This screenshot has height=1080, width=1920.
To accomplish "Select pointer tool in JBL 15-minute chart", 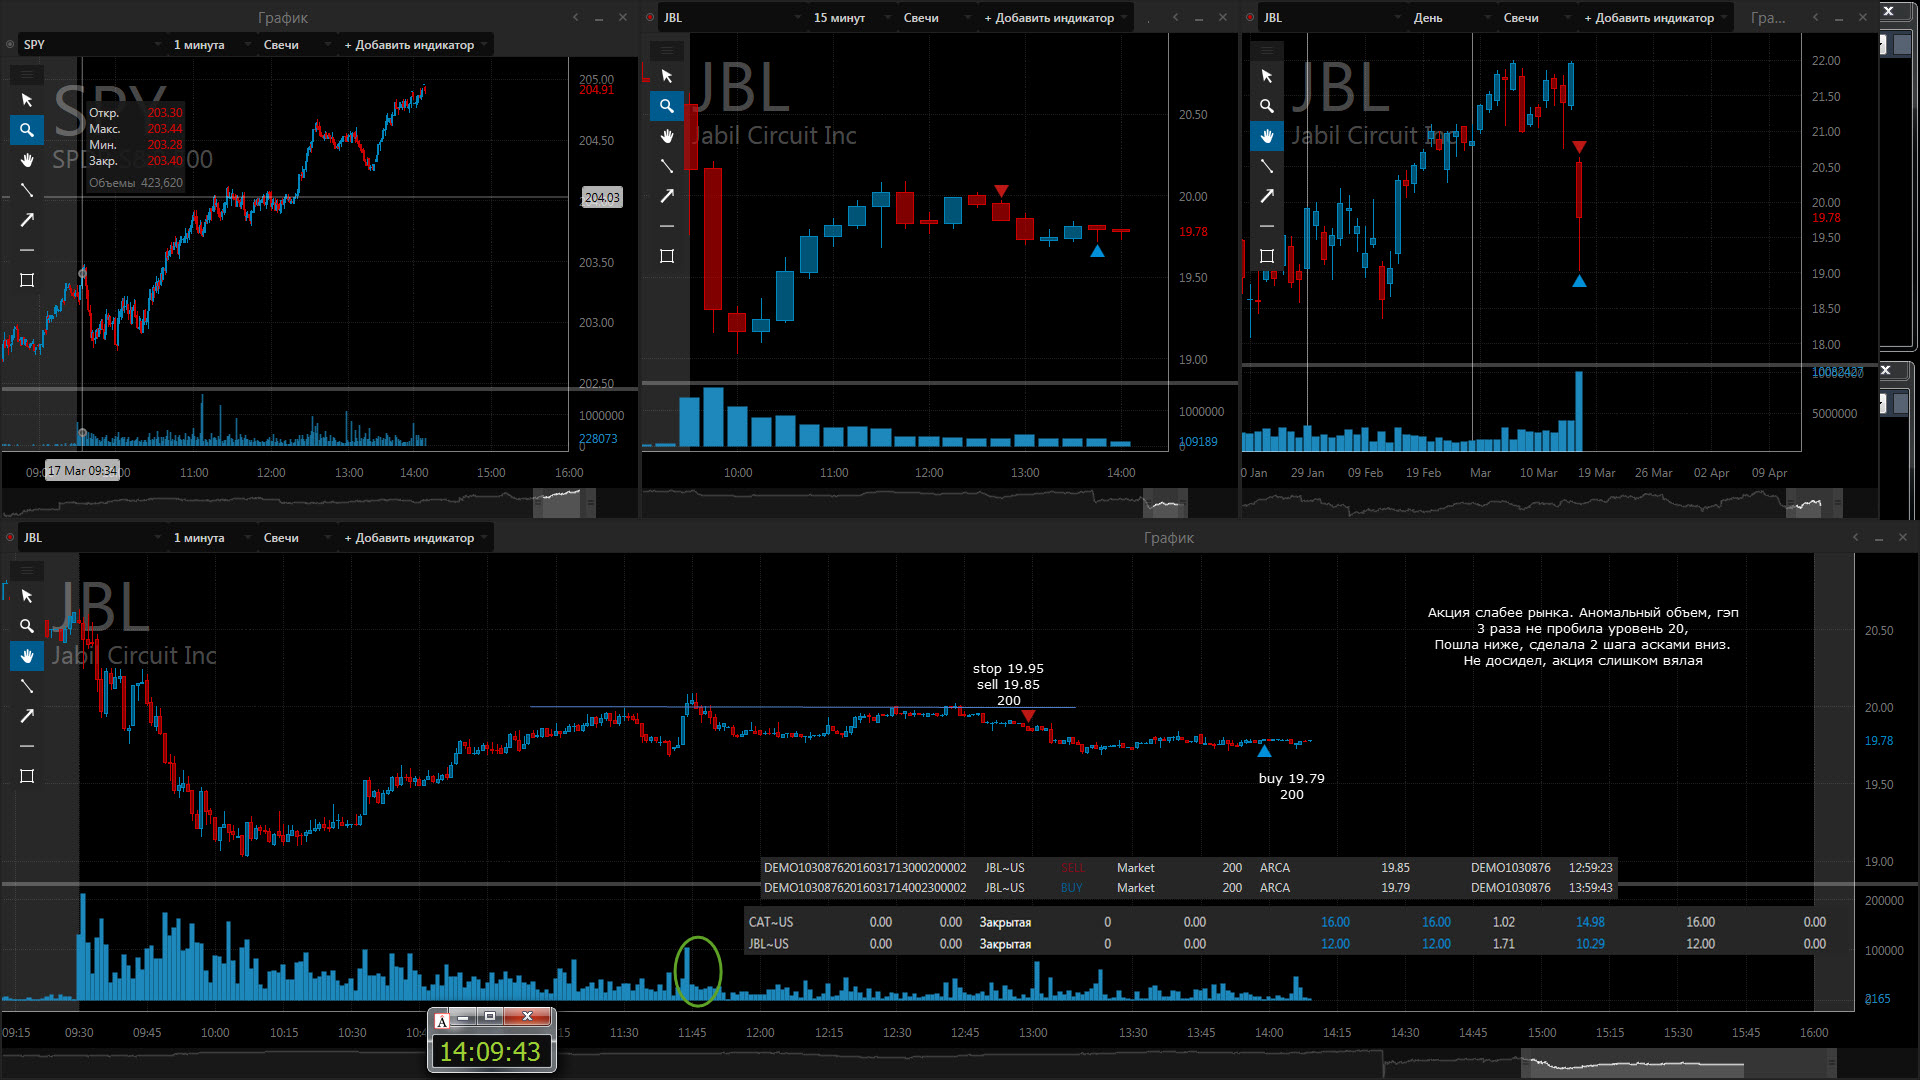I will pos(667,76).
